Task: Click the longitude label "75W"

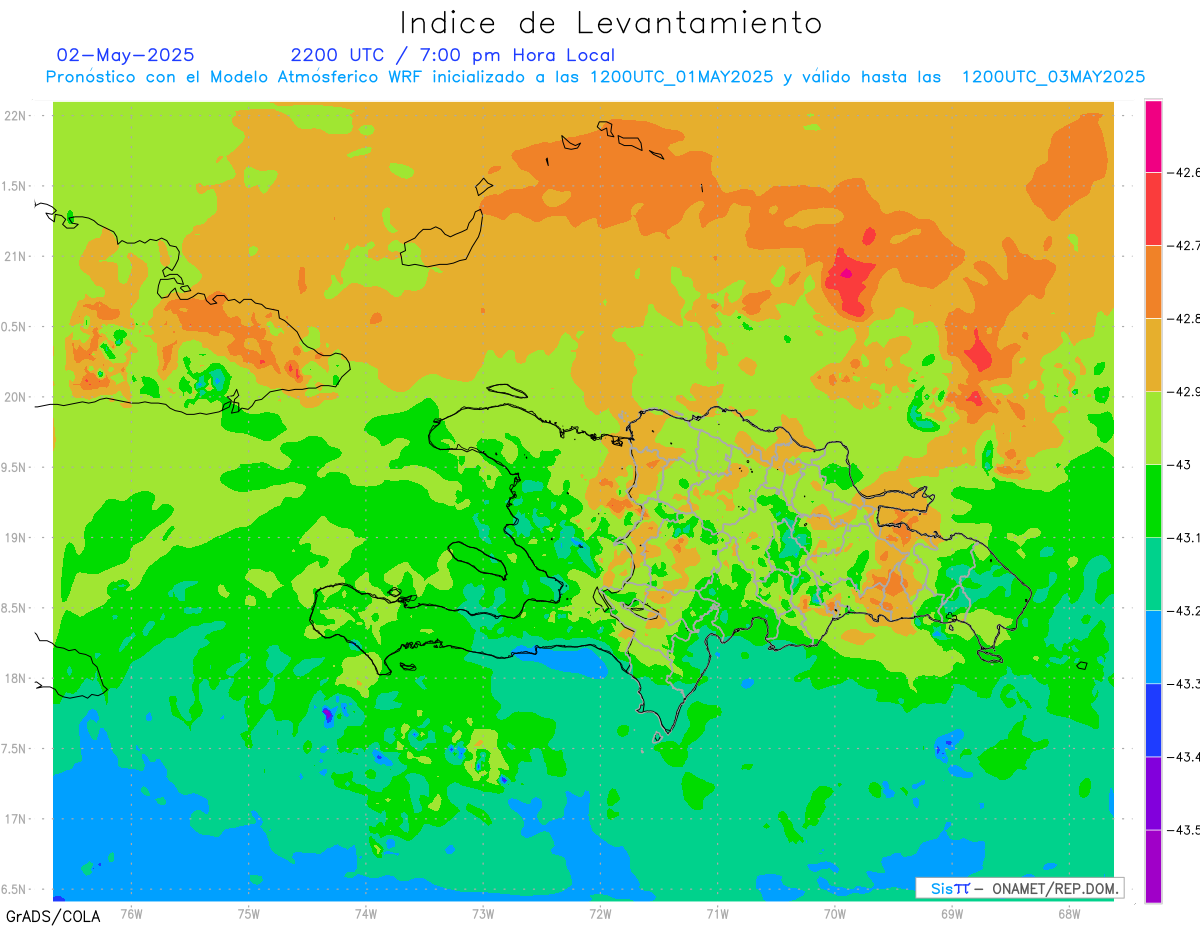Action: coord(249,913)
